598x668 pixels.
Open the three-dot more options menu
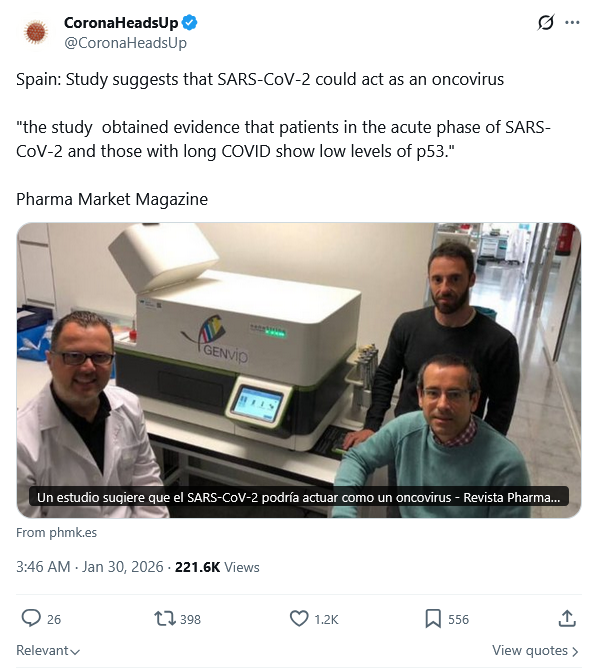point(572,23)
